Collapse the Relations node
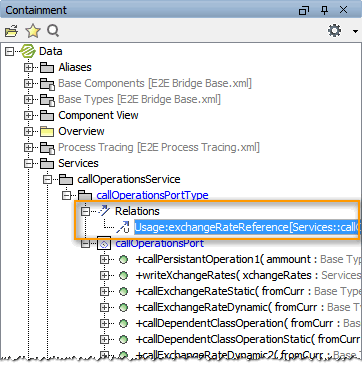Viewport: 362px width, 370px height. click(86, 211)
